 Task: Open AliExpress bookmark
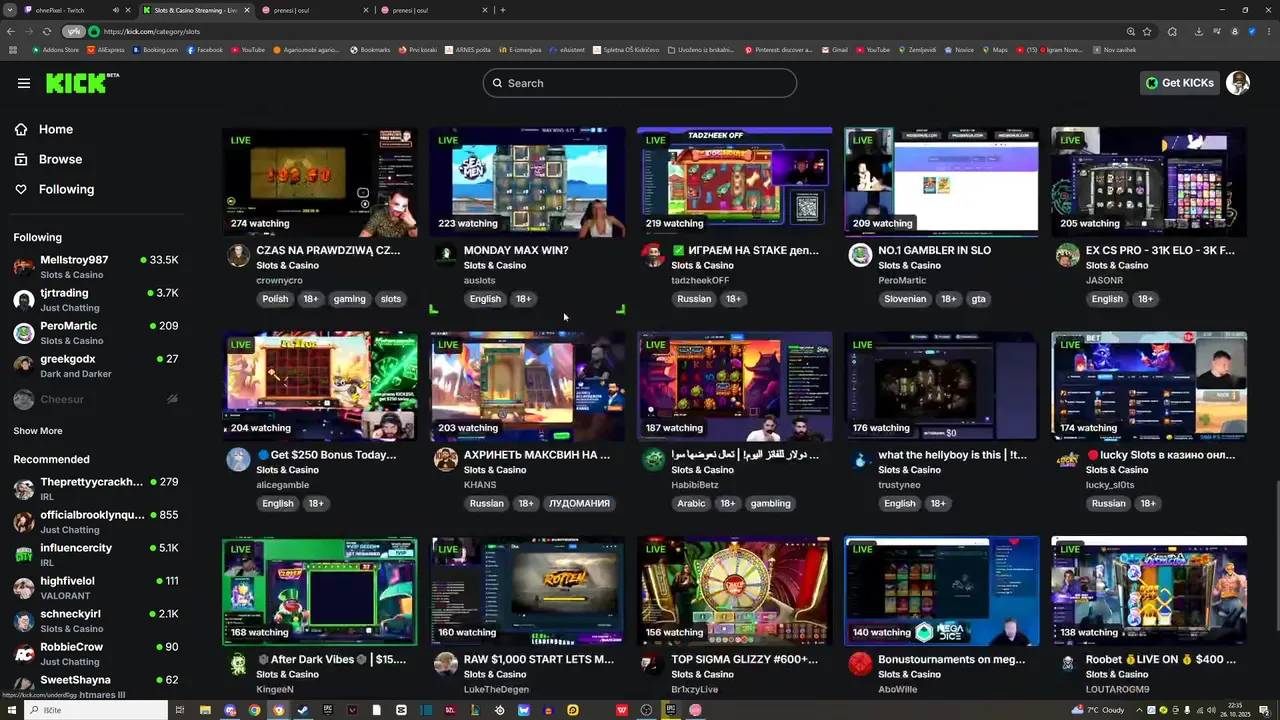(x=106, y=49)
